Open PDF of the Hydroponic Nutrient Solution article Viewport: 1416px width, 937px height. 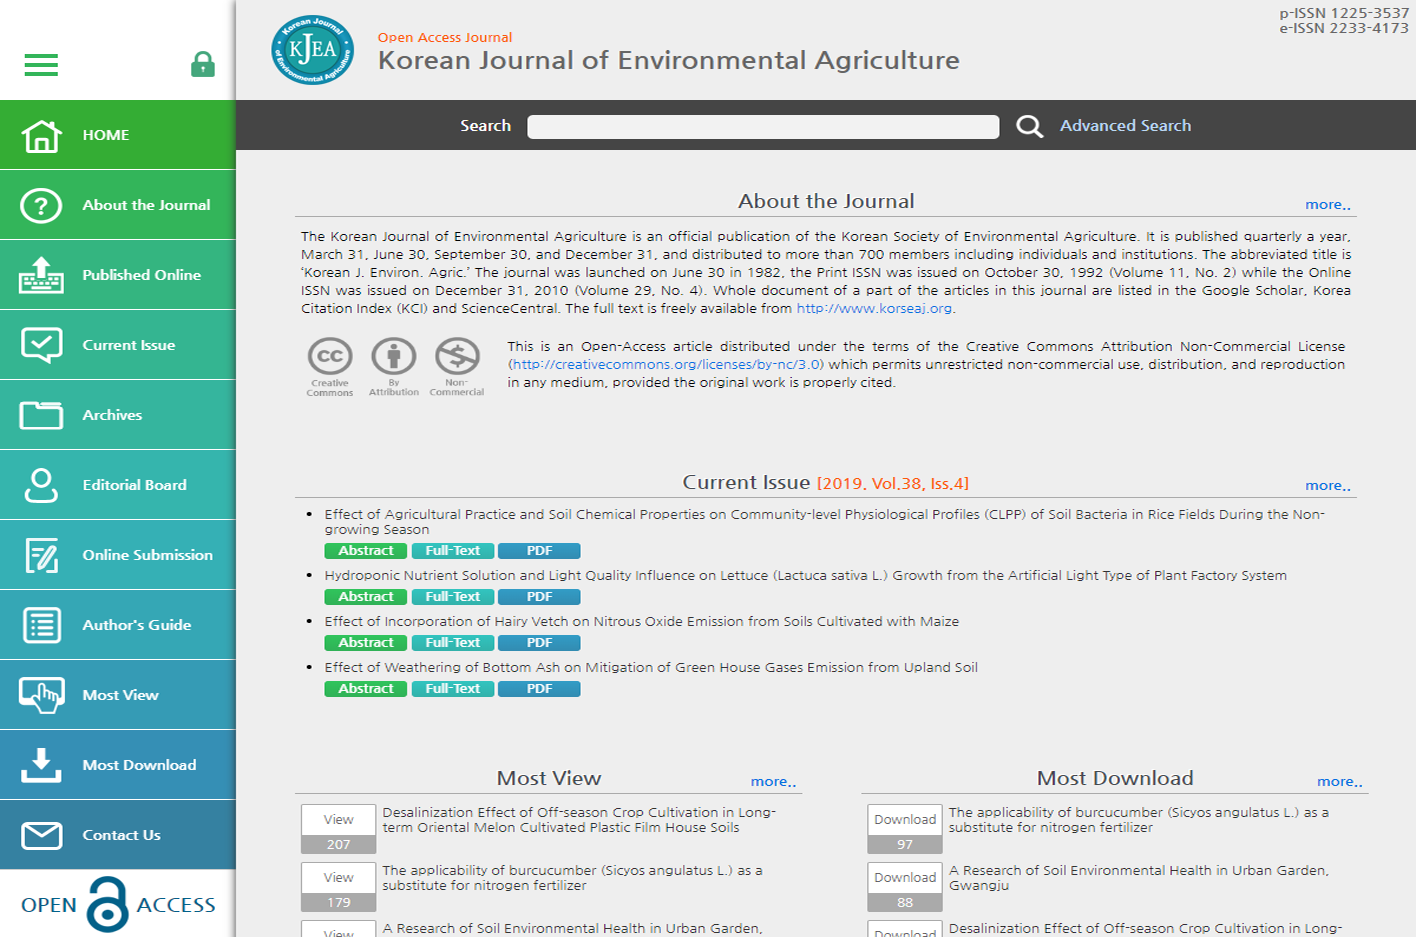[x=539, y=597]
